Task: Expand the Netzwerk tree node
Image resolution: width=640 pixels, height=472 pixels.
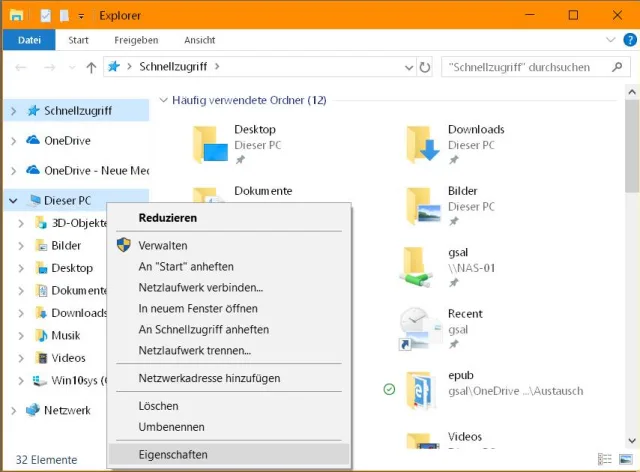Action: (x=13, y=410)
